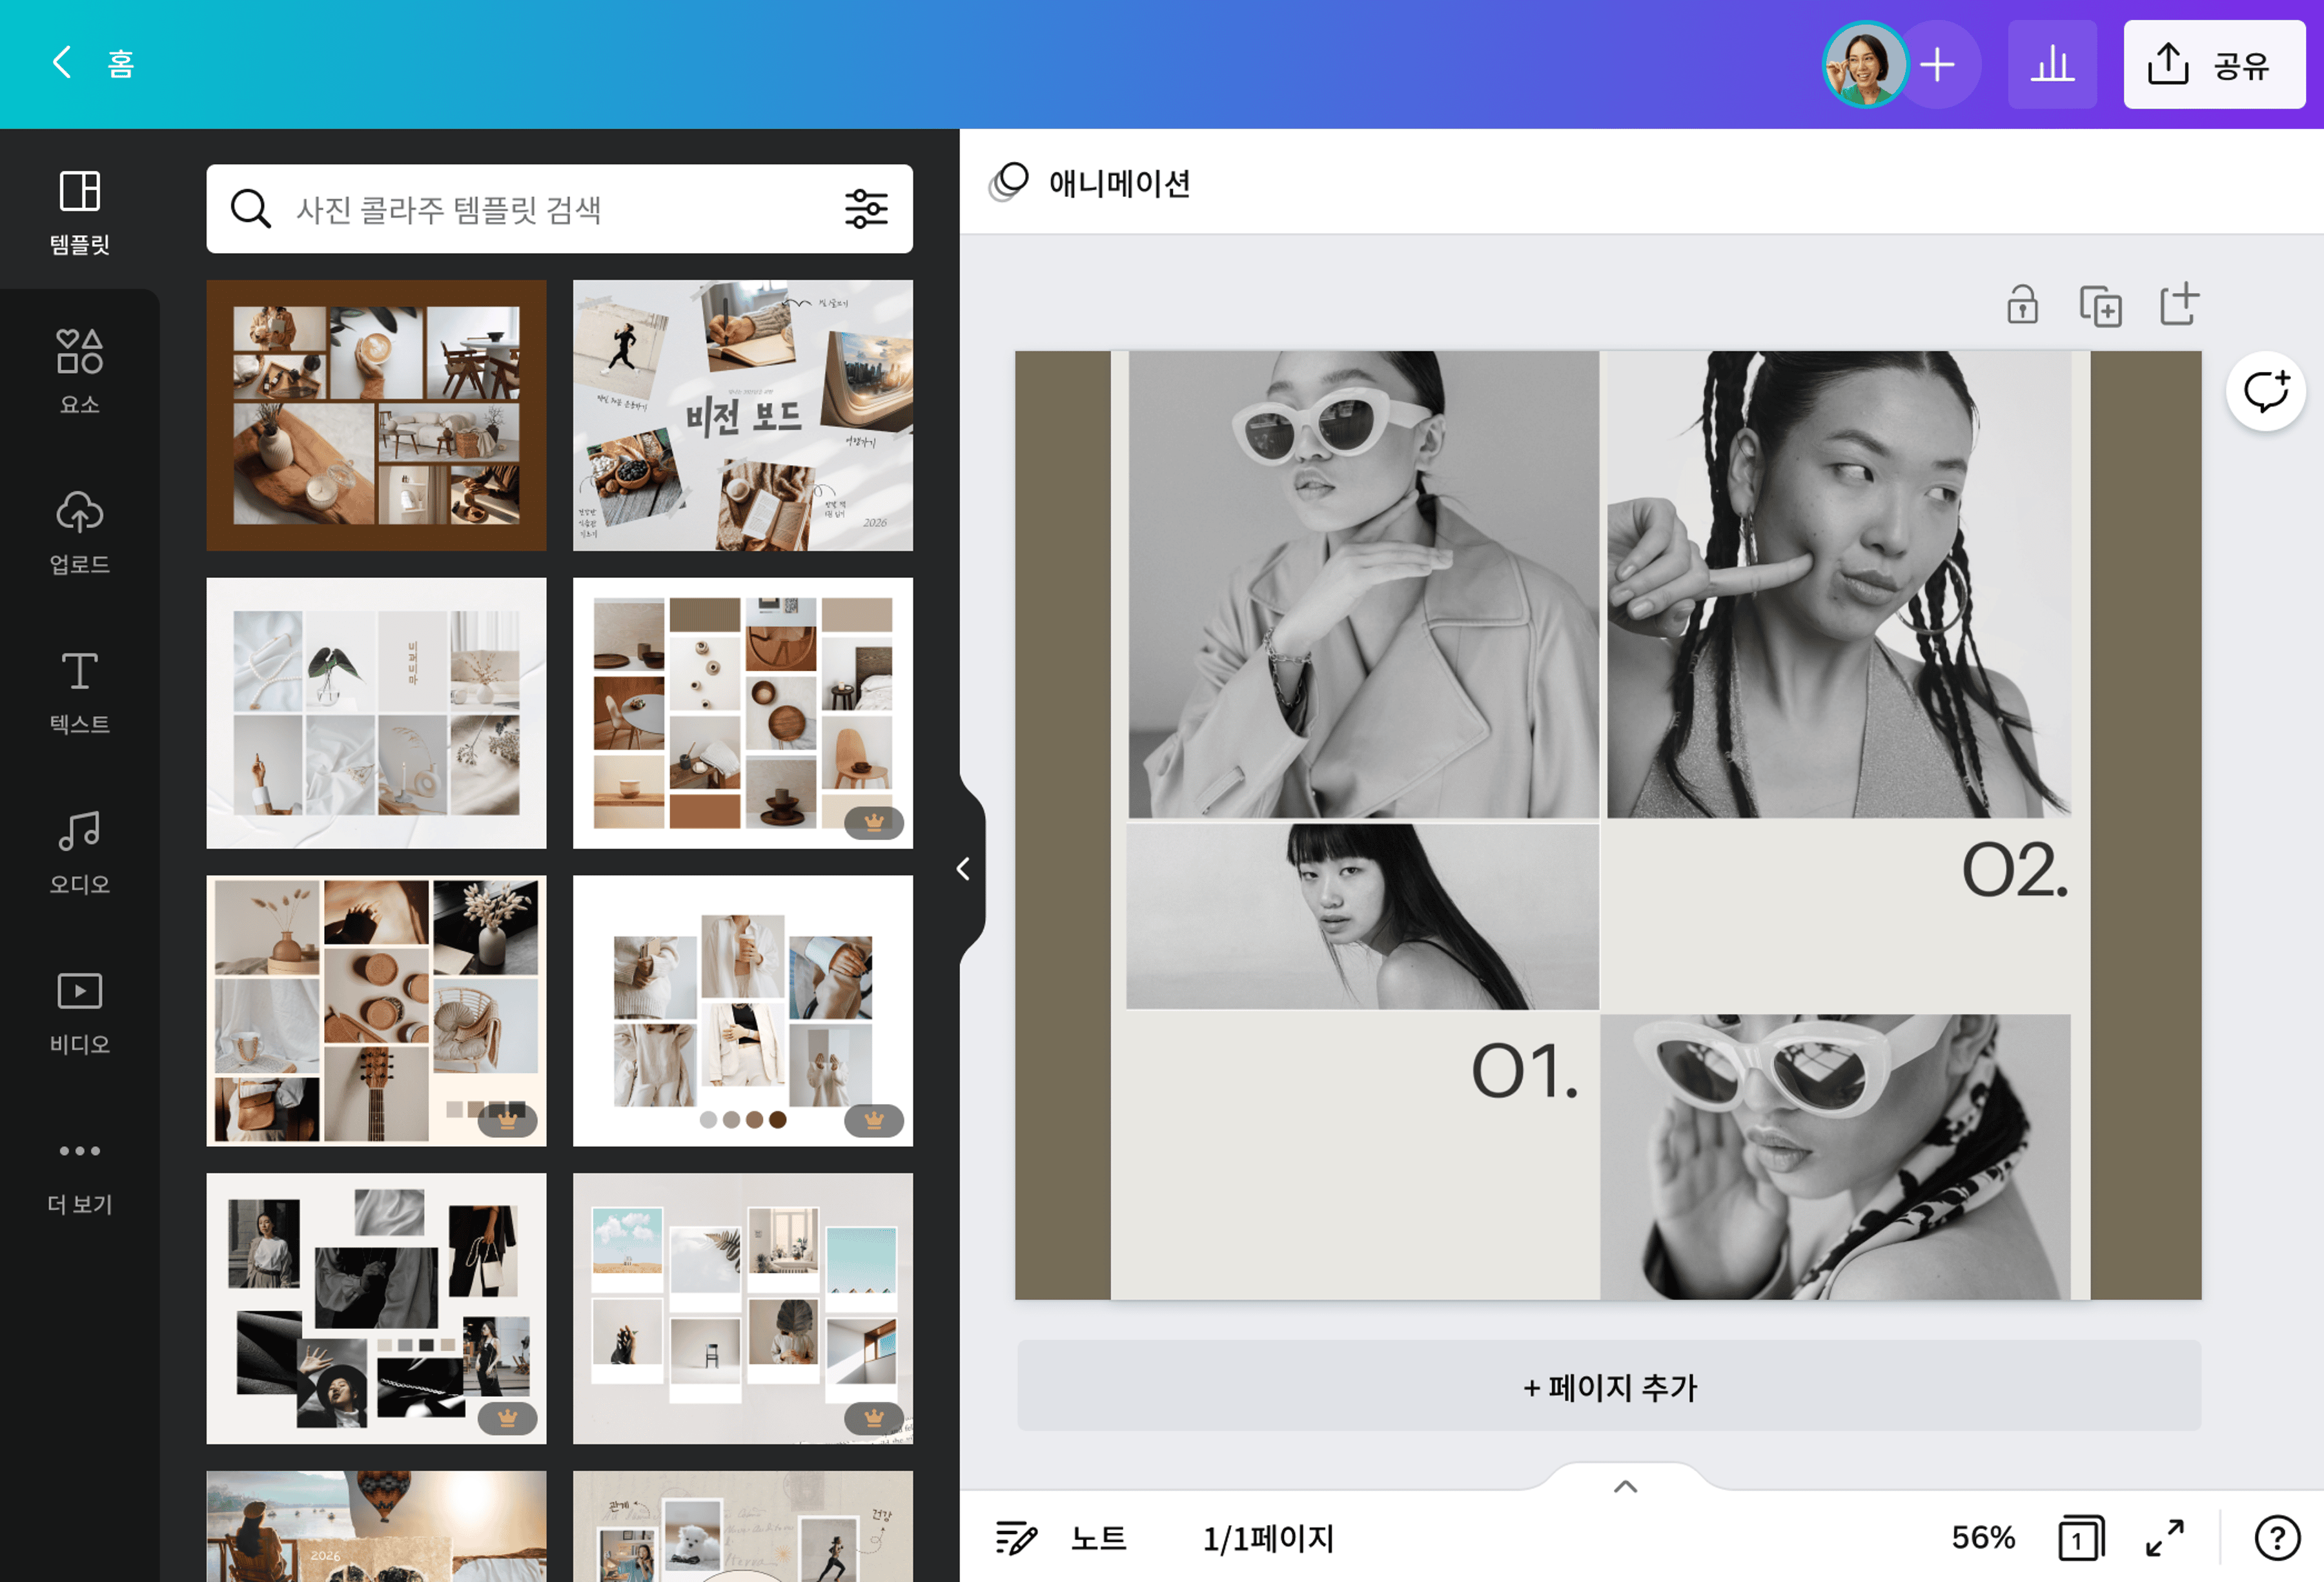Add a comment with the speech bubble
The height and width of the screenshot is (1582, 2324).
point(2266,391)
